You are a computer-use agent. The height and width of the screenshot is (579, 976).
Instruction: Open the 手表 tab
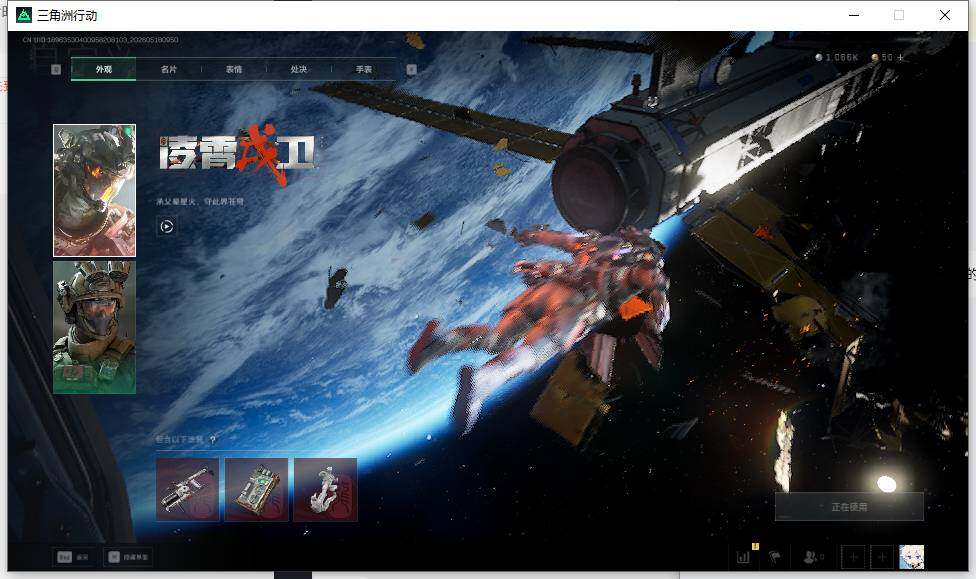[364, 69]
